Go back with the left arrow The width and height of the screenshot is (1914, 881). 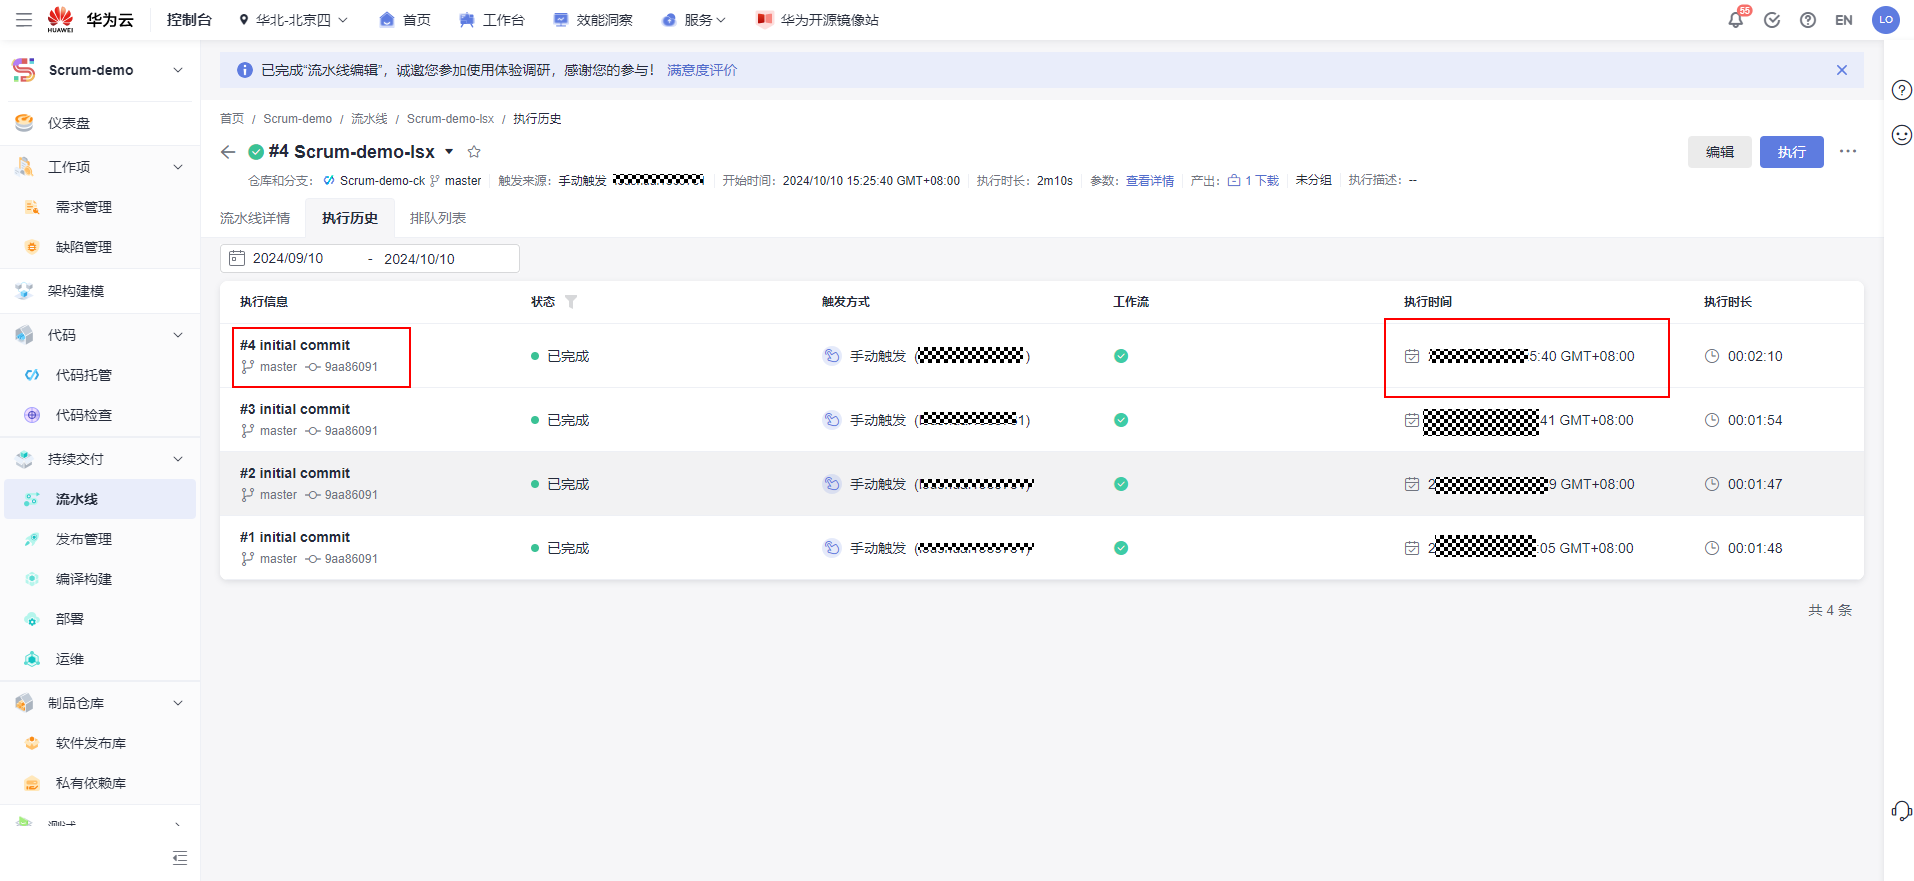click(x=228, y=152)
